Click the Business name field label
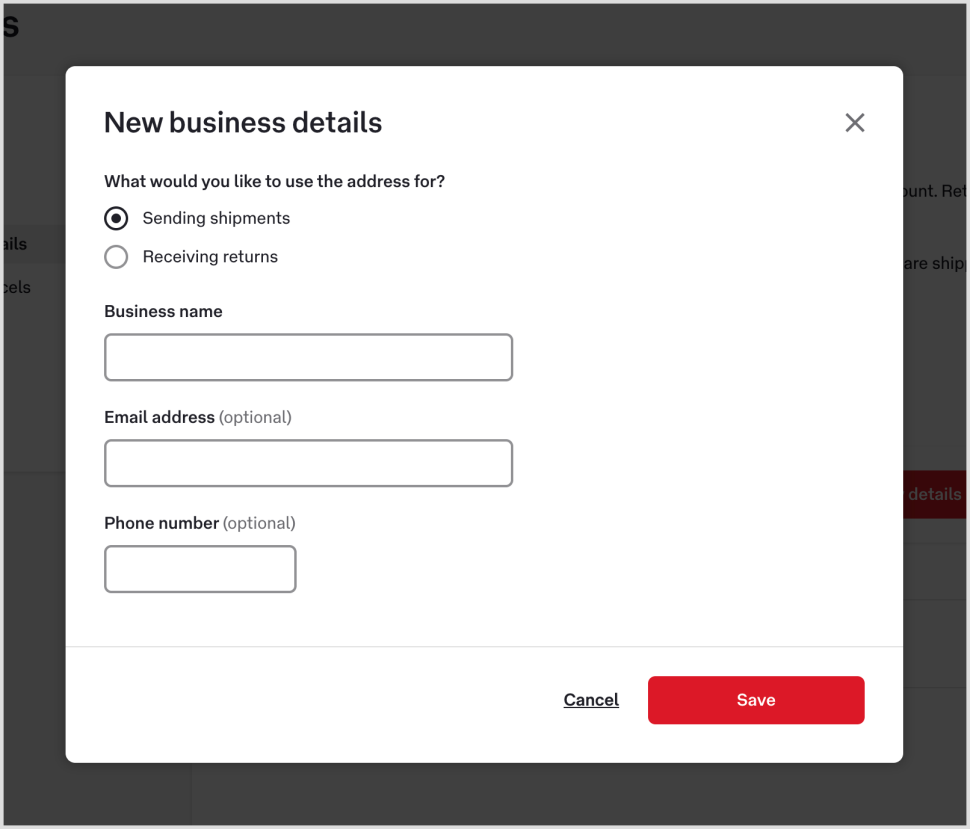The width and height of the screenshot is (970, 829). pyautogui.click(x=163, y=311)
